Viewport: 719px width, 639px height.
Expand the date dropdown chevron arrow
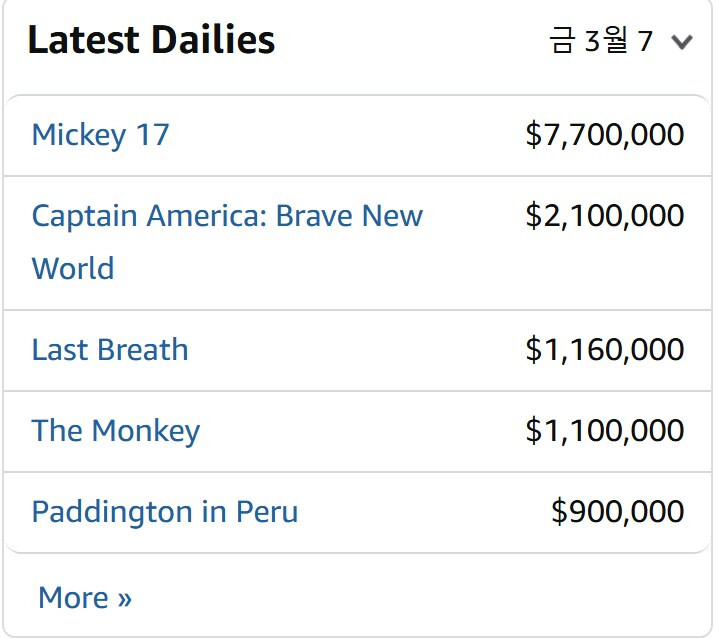(x=682, y=42)
